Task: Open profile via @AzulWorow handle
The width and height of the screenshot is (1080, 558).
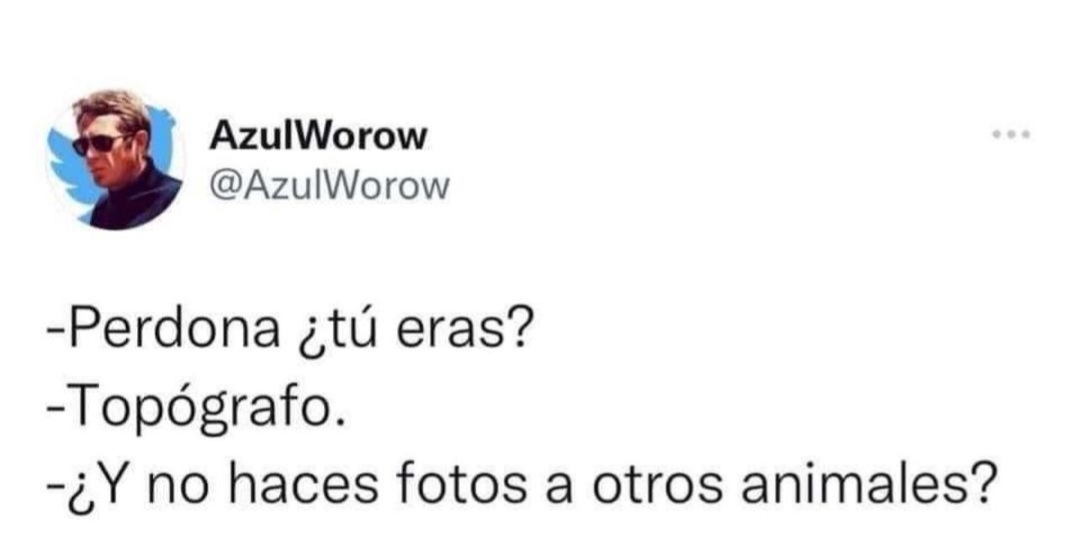Action: (x=329, y=186)
